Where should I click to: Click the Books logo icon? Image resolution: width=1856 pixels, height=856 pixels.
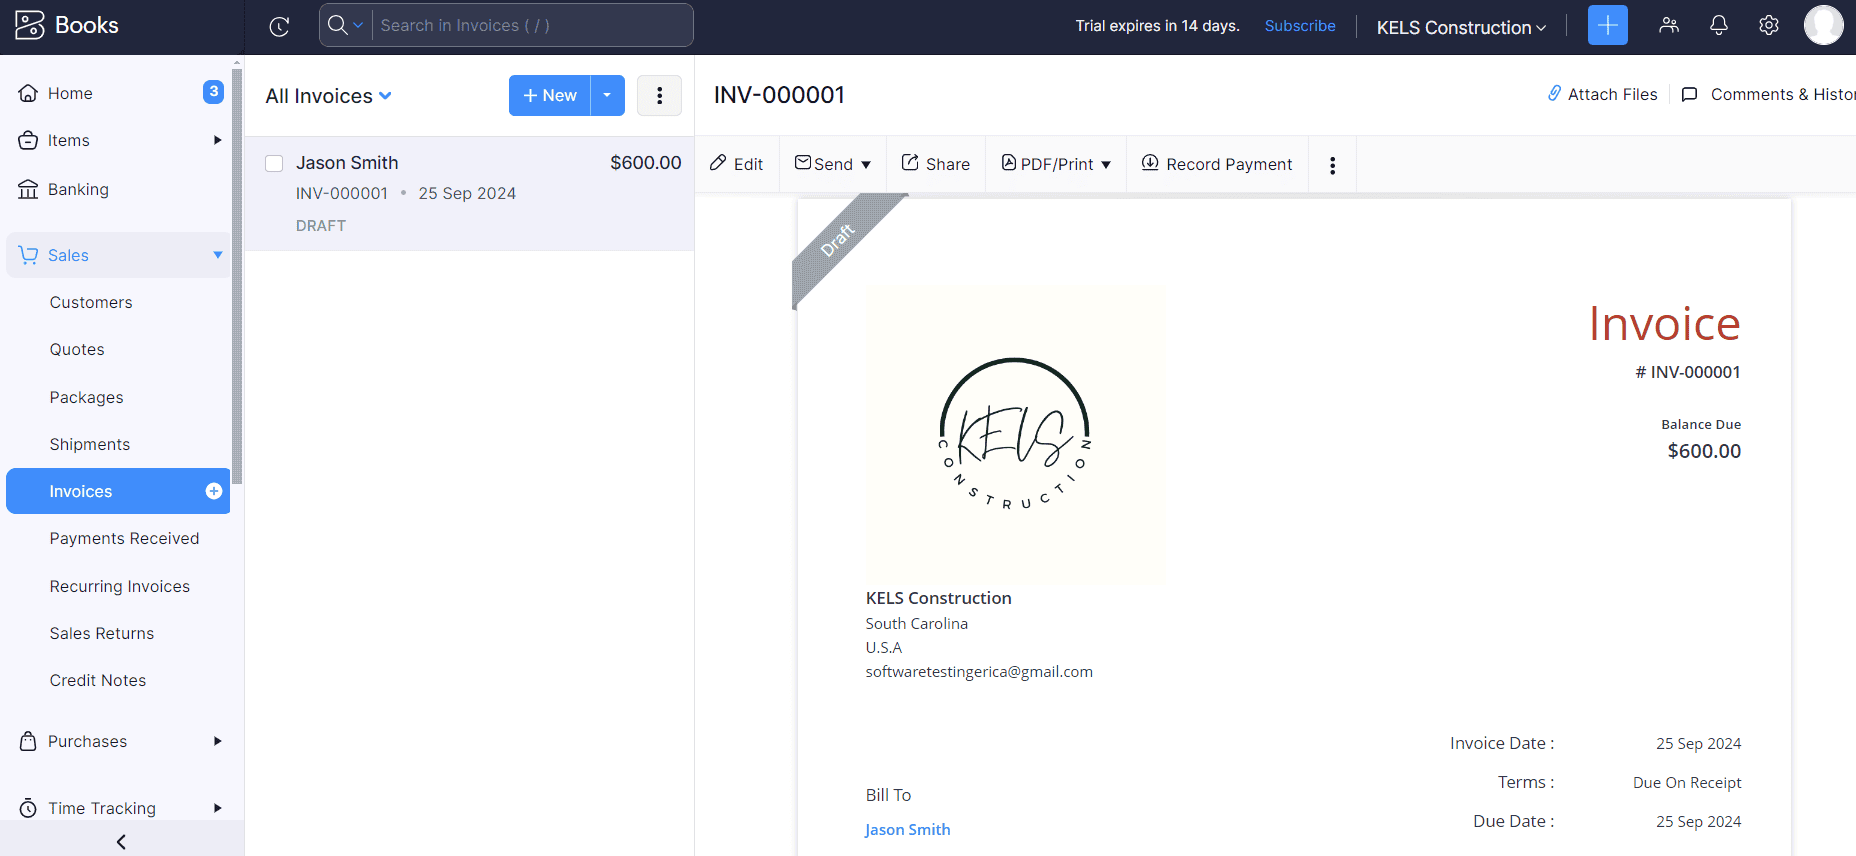30,25
